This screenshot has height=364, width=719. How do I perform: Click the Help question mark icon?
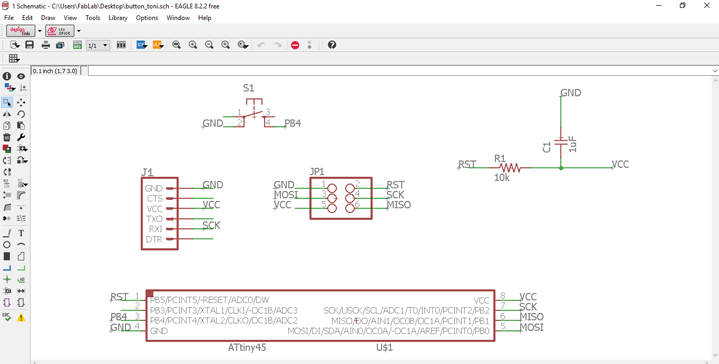(332, 45)
